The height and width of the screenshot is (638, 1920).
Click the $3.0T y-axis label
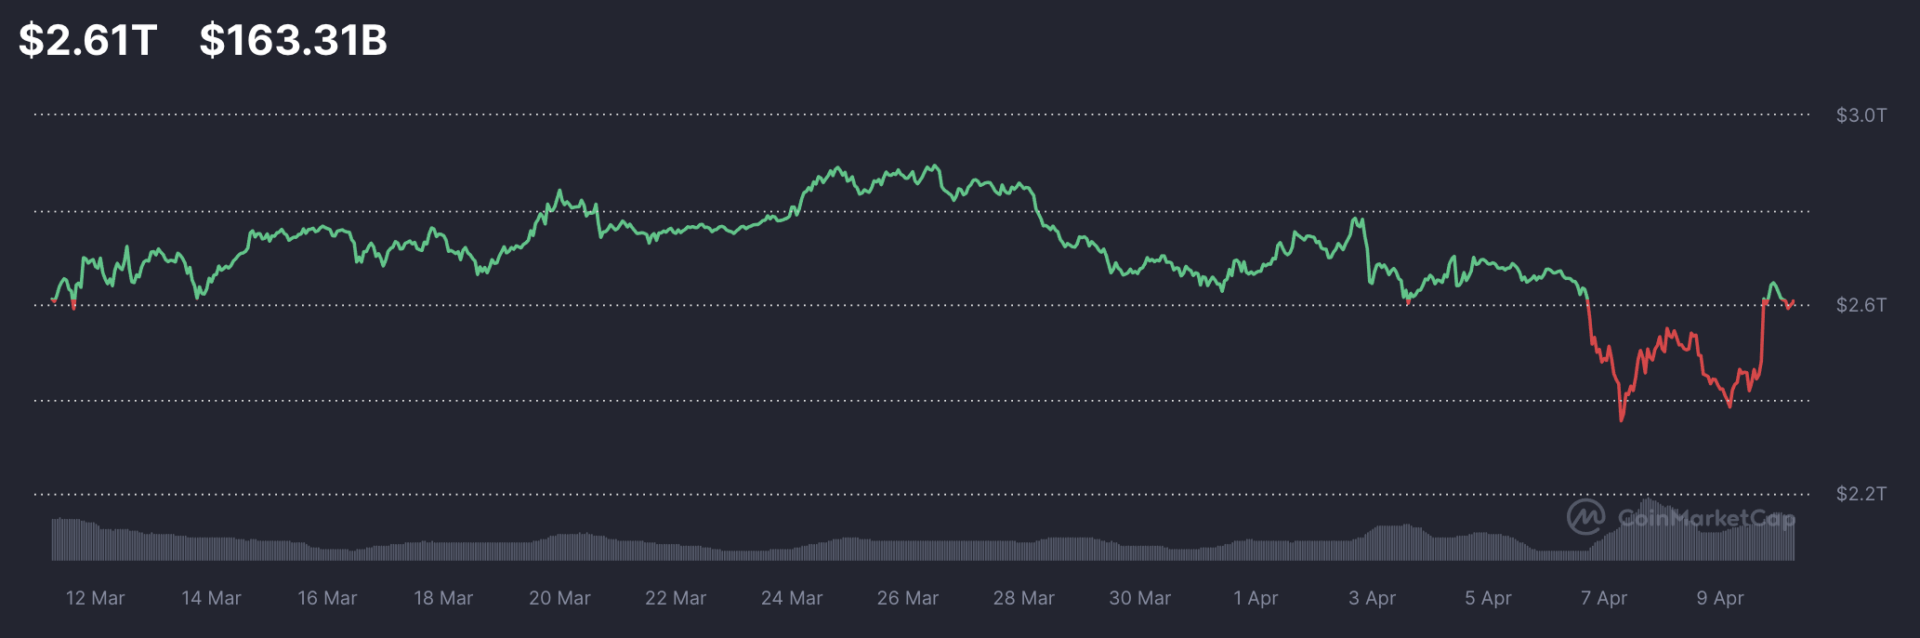(x=1860, y=115)
